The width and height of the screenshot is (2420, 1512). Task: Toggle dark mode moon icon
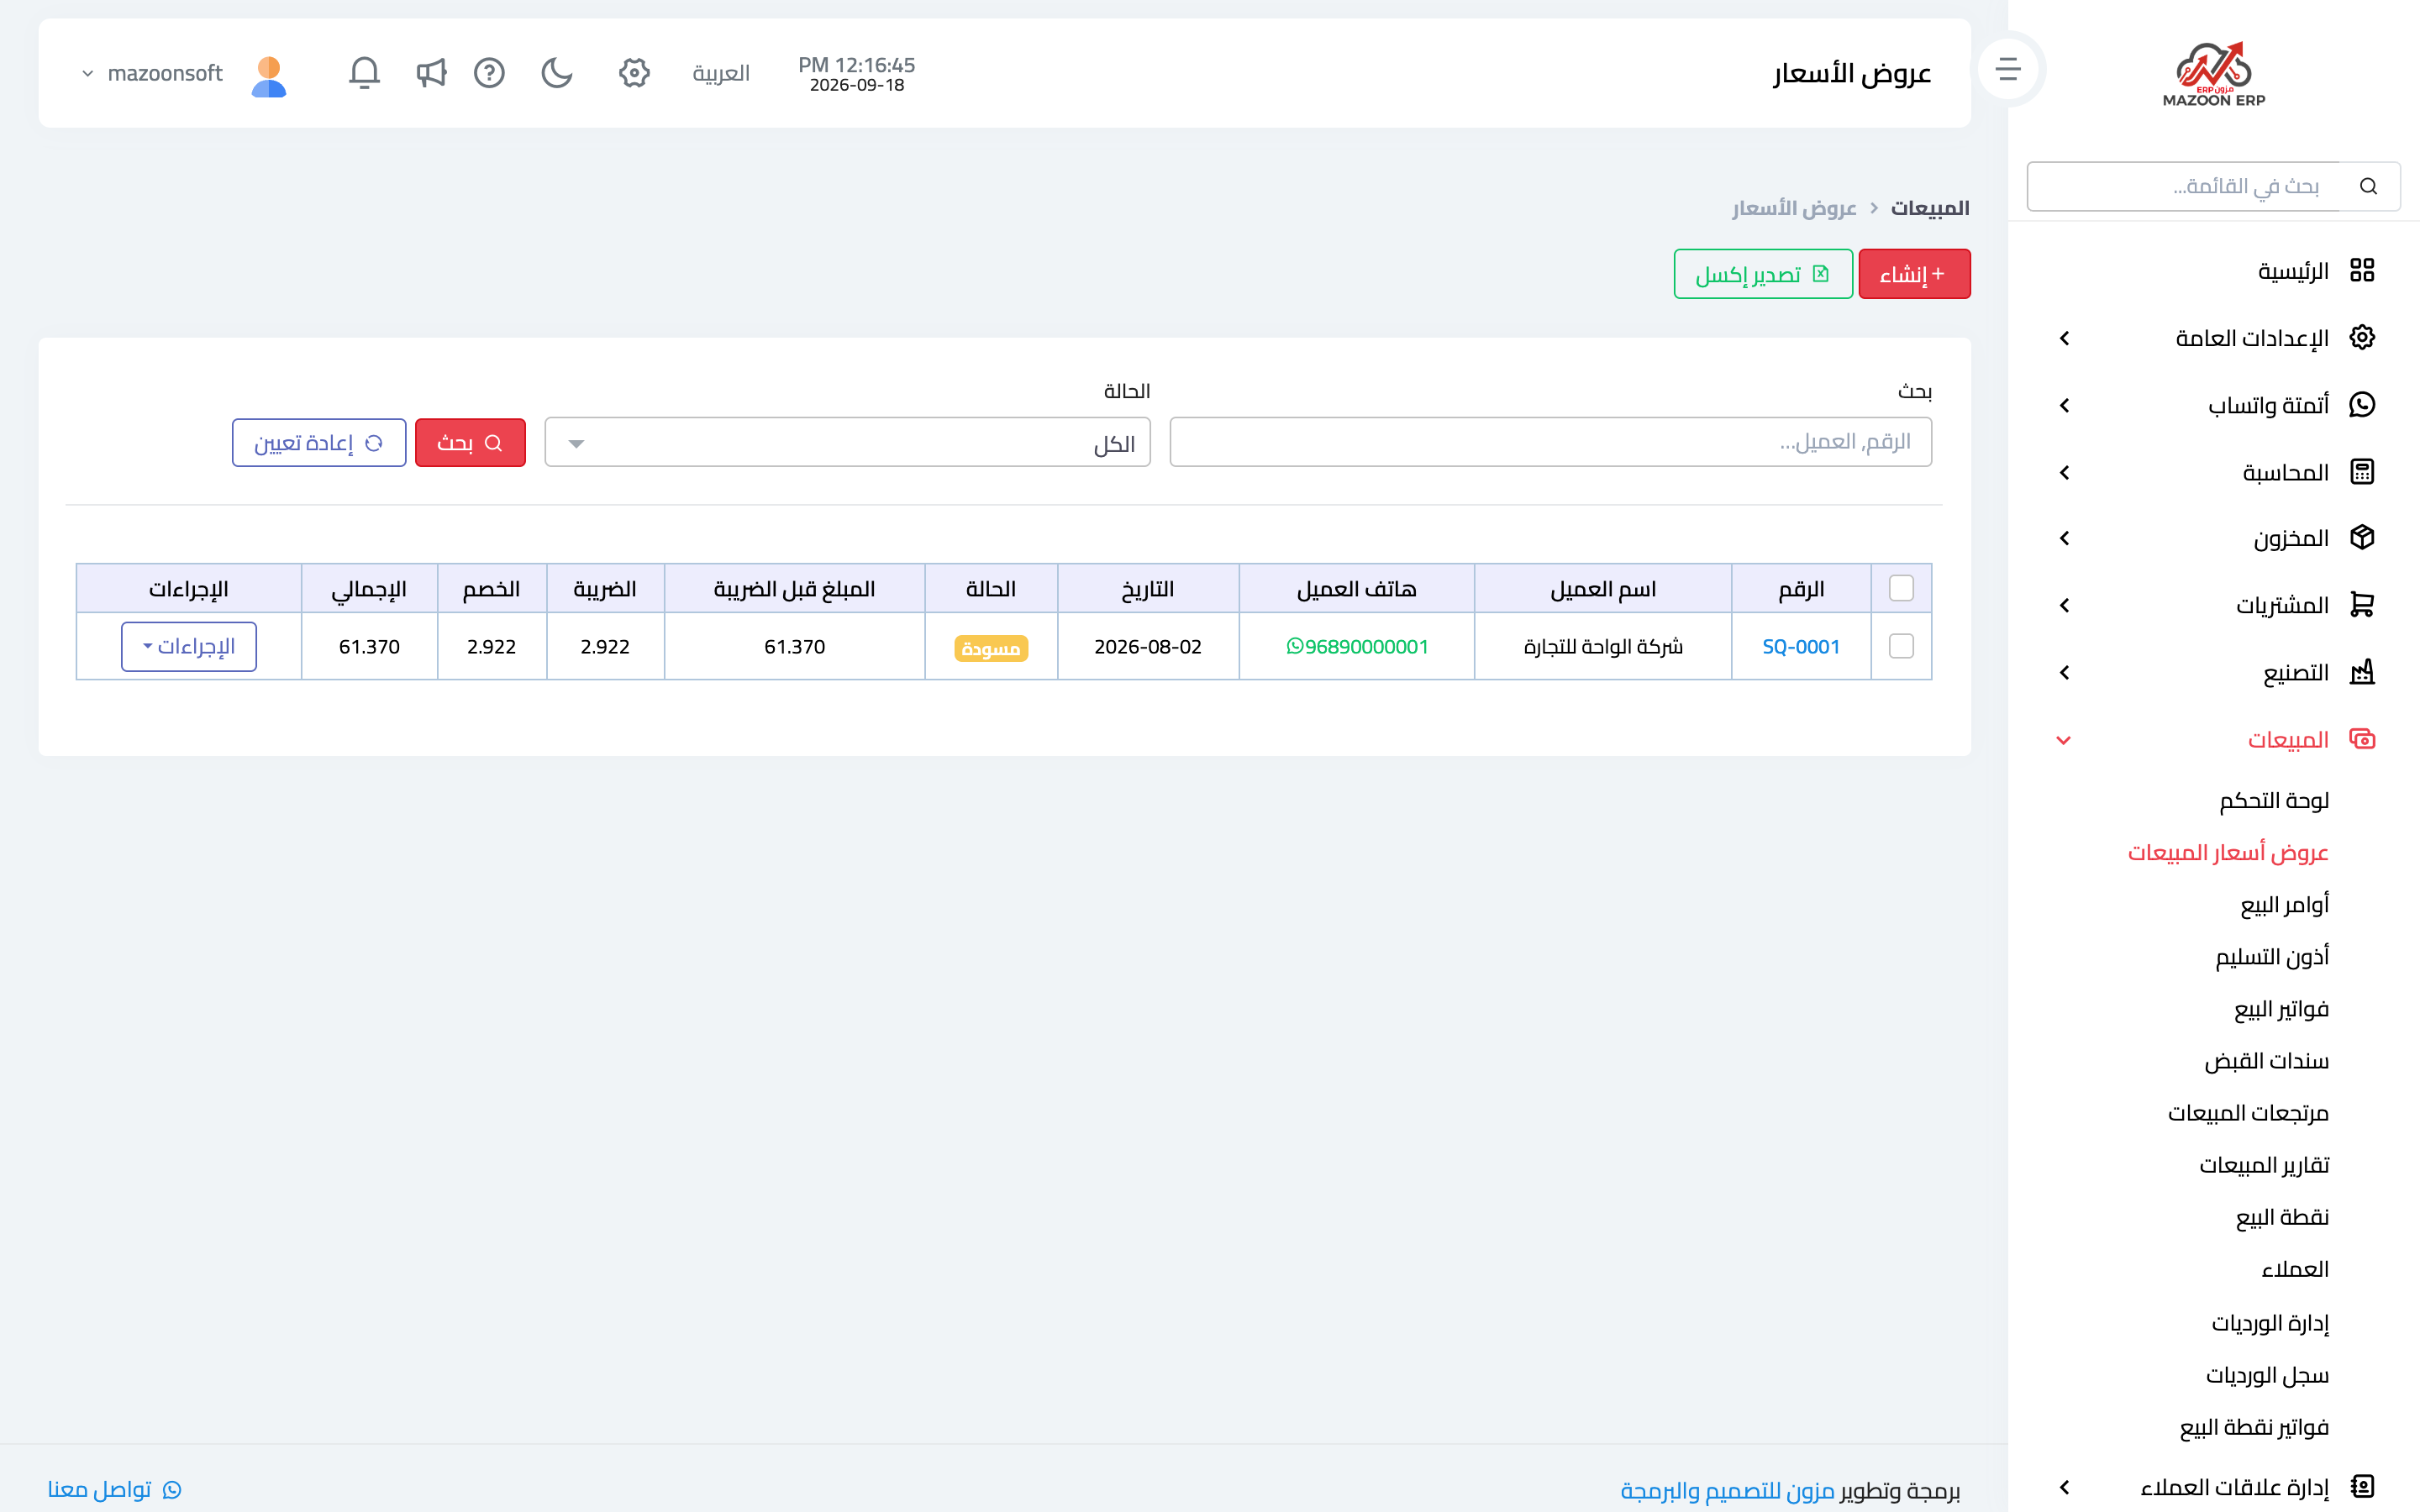(x=556, y=73)
